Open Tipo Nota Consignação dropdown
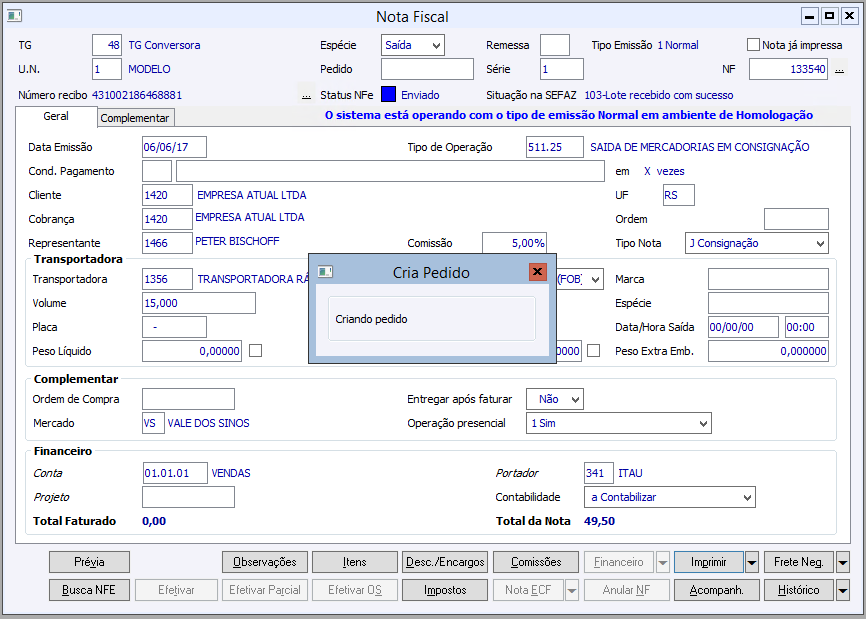Viewport: 866px width, 619px height. click(820, 243)
